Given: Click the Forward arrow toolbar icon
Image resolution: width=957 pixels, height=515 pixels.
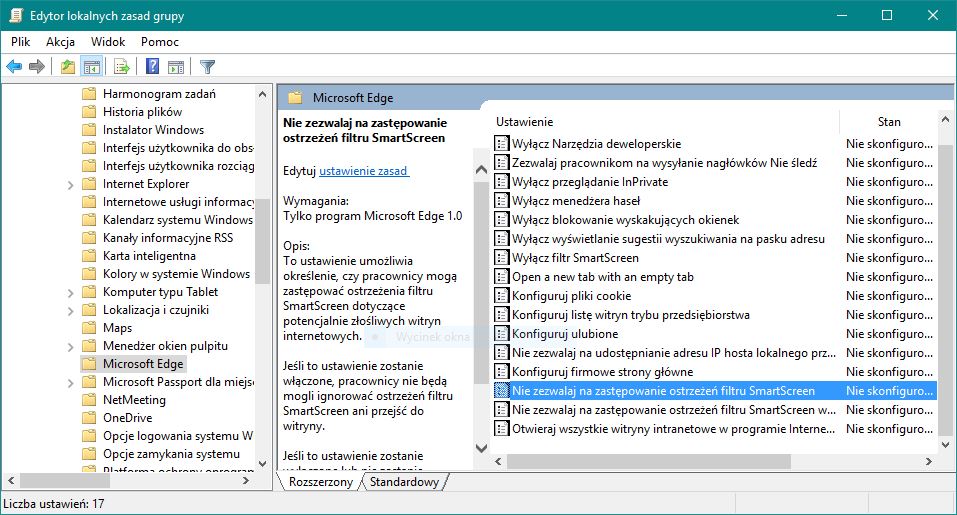Looking at the screenshot, I should pyautogui.click(x=37, y=67).
